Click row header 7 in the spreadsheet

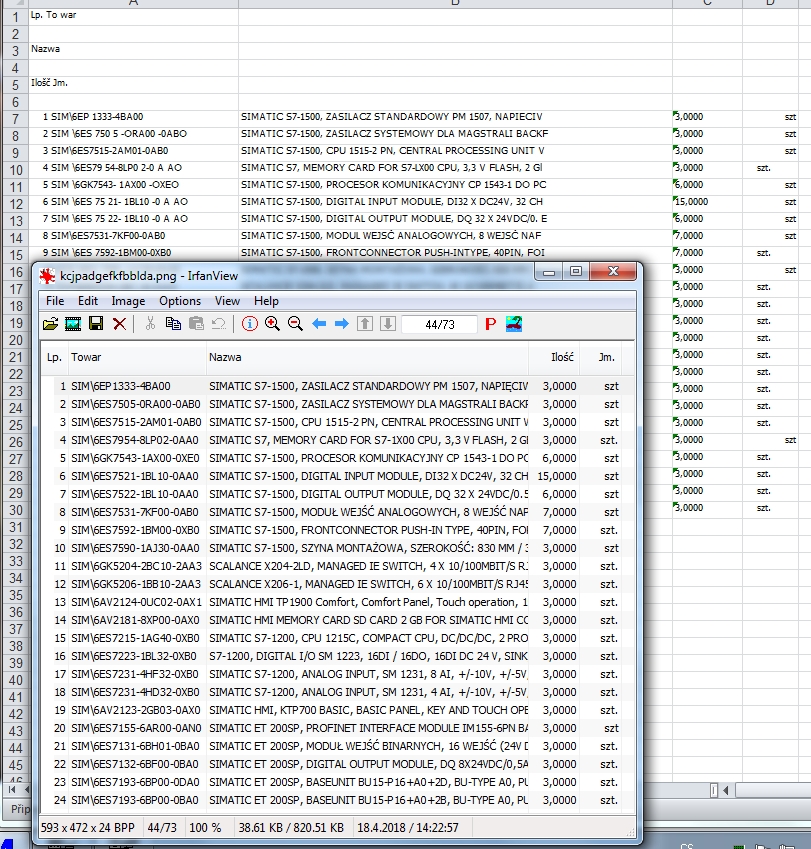click(15, 119)
